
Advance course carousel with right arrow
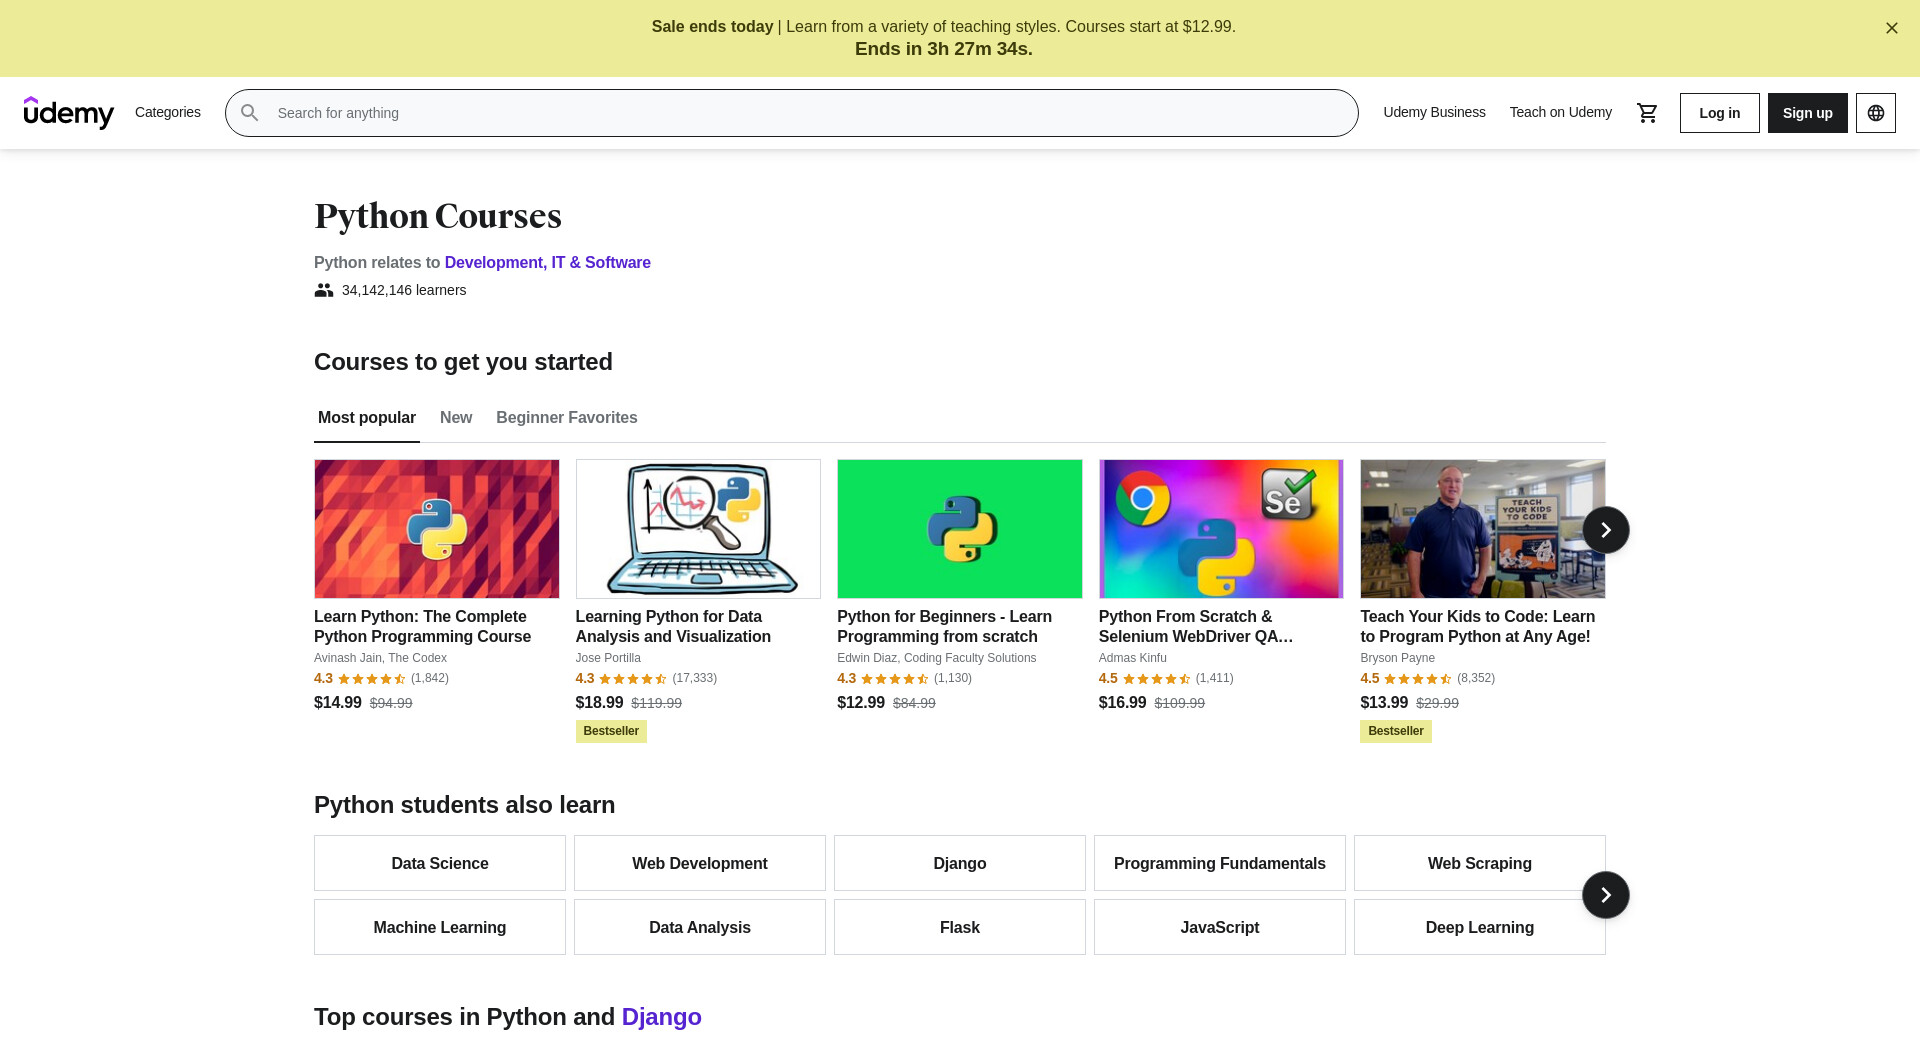click(1605, 530)
